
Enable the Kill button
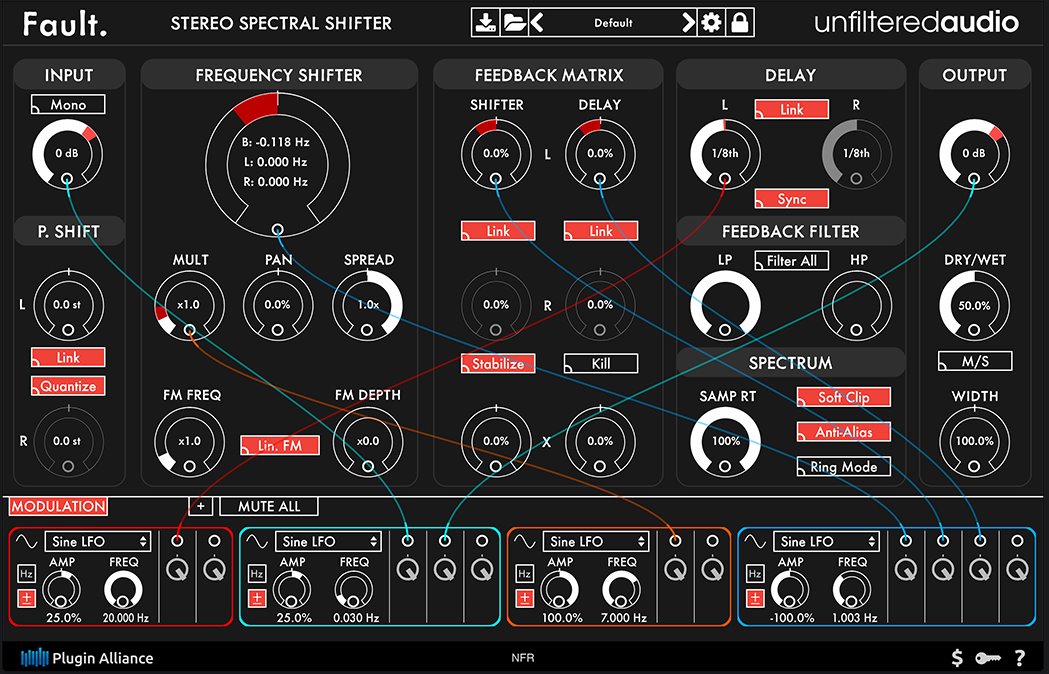[601, 364]
